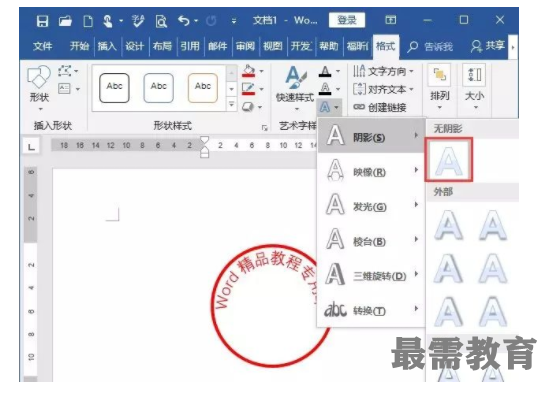
Task: Open print preview icon
Action: tap(161, 21)
